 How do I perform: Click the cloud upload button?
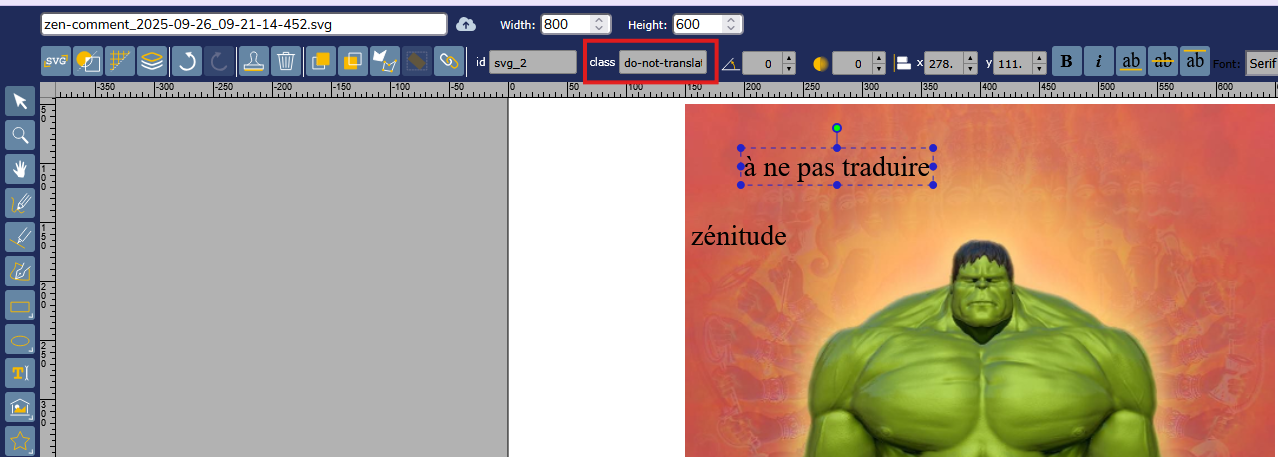(x=466, y=24)
